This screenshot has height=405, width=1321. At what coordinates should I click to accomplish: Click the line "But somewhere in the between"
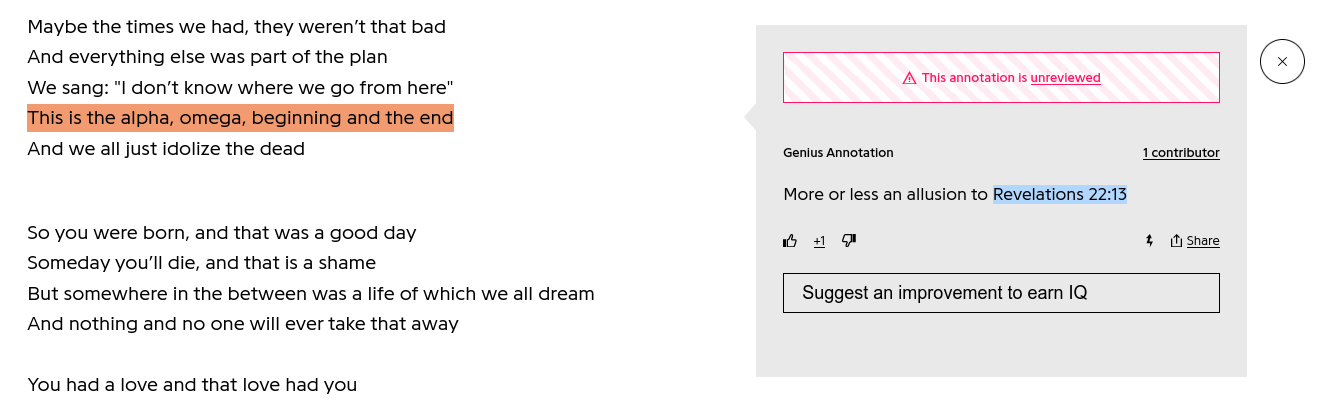[310, 294]
